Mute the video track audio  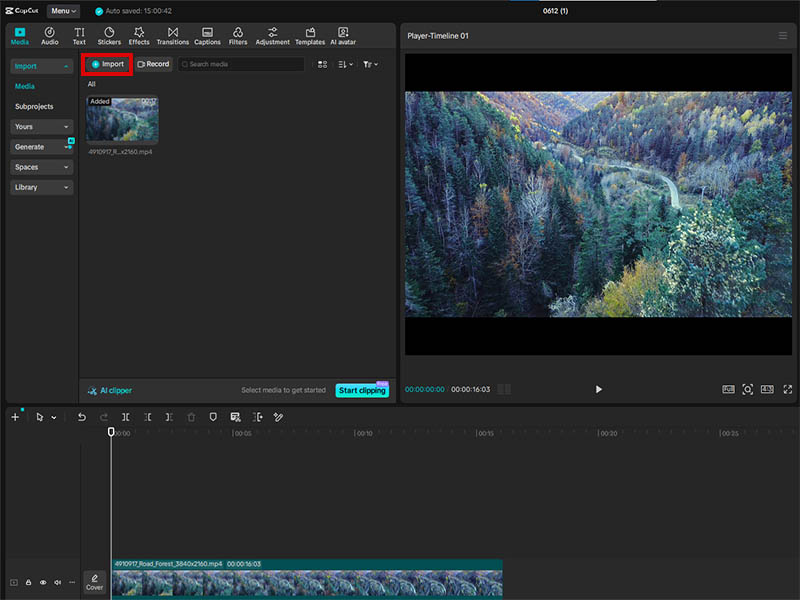[x=58, y=582]
